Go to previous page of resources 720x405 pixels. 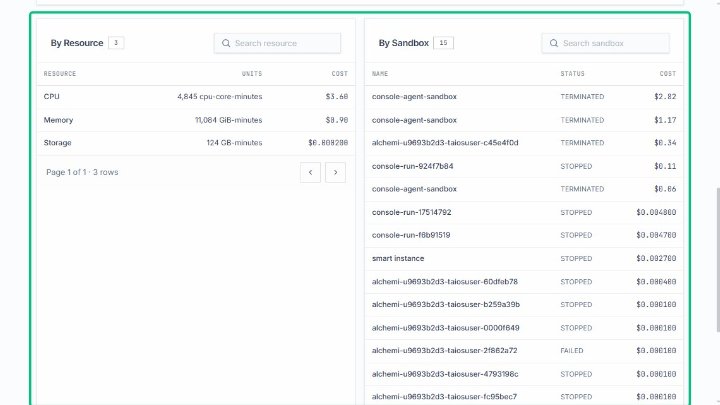(310, 172)
